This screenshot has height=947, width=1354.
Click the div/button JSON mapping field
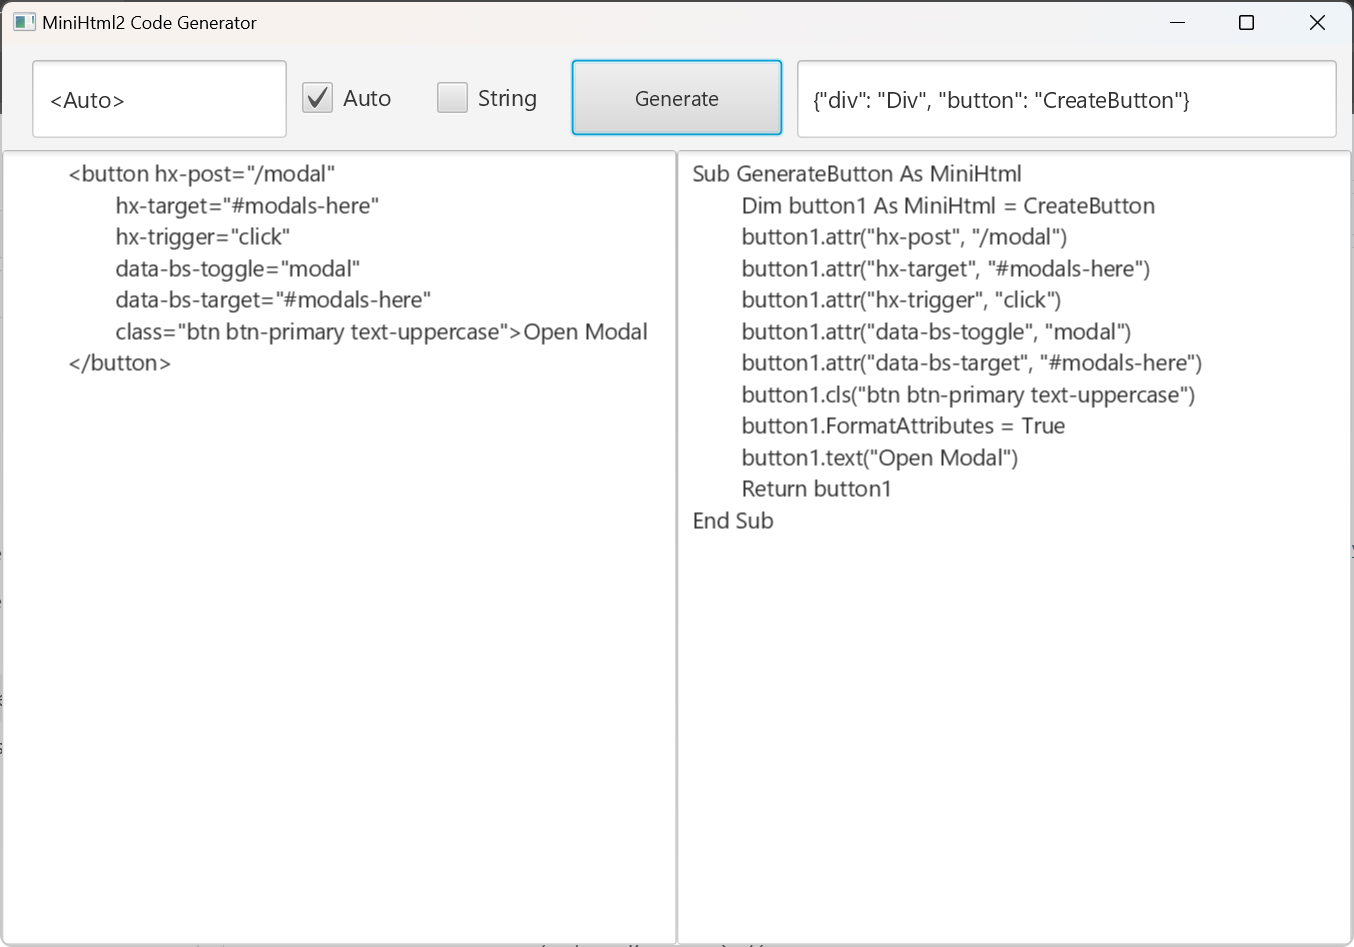(1066, 100)
